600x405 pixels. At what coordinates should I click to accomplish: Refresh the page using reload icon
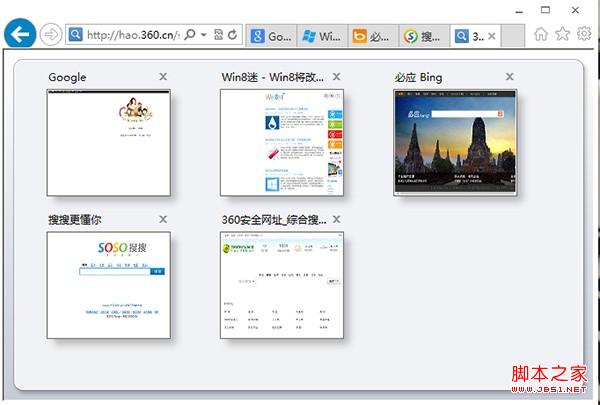click(x=232, y=35)
